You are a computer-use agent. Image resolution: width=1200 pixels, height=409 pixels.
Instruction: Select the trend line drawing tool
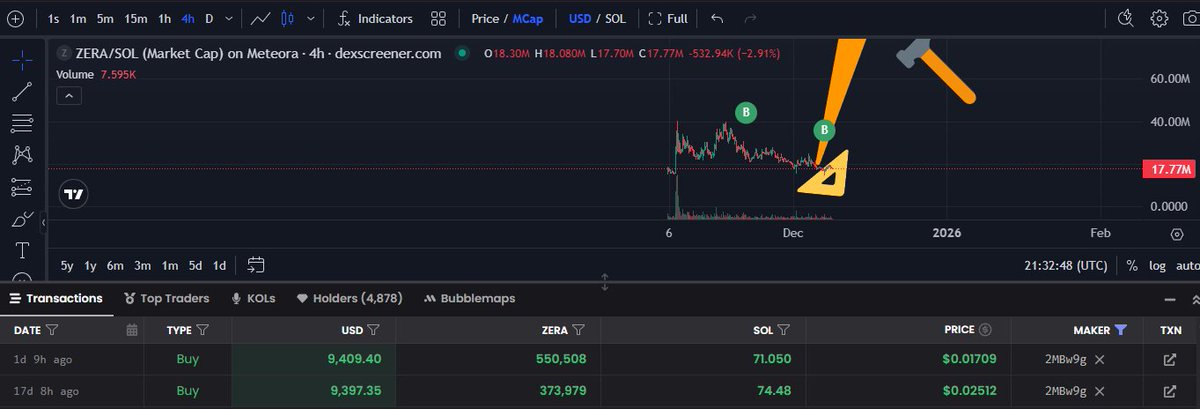click(x=22, y=92)
